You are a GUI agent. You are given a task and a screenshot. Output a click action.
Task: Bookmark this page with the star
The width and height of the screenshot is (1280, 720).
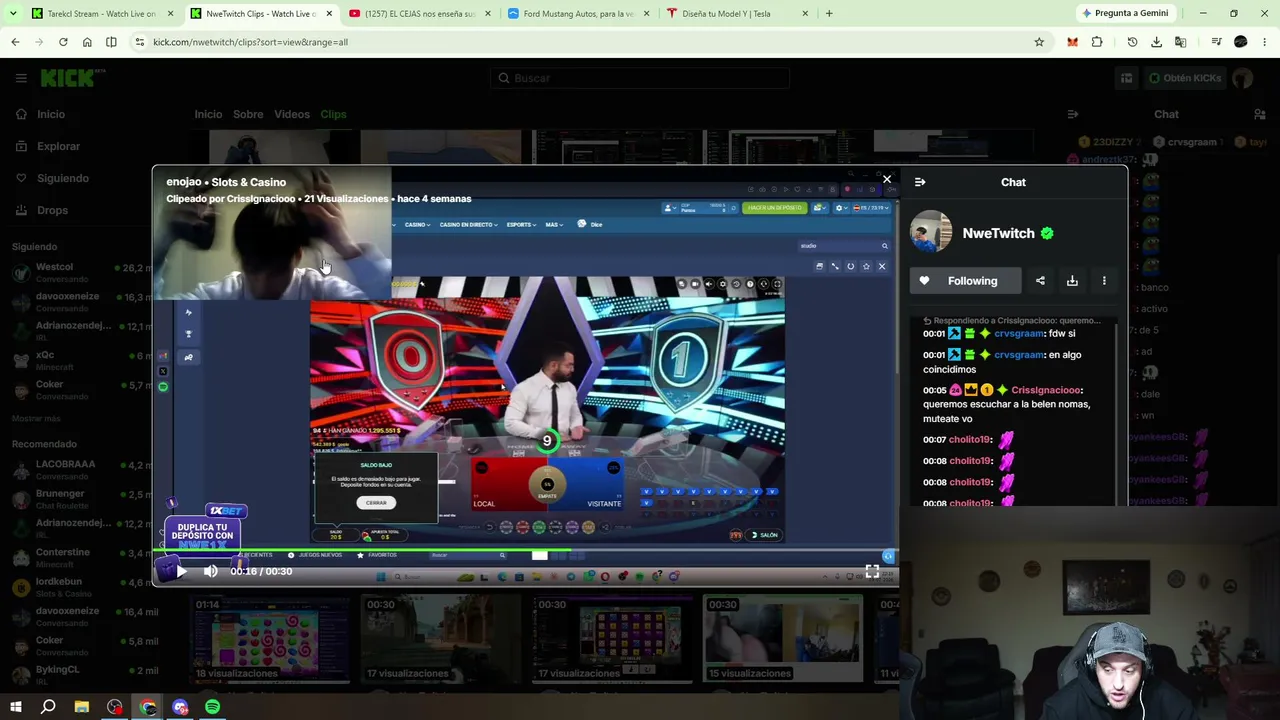(x=1039, y=42)
